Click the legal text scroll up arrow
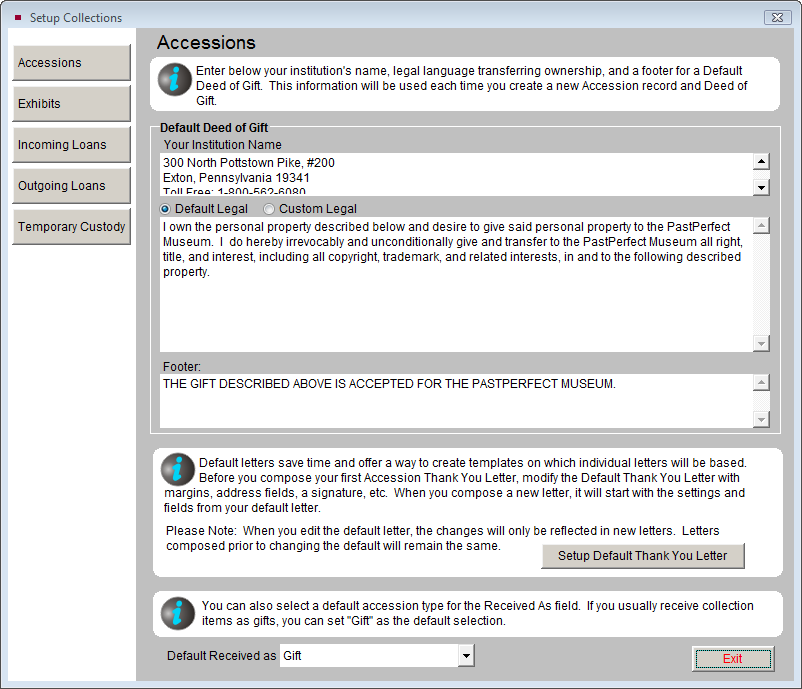Screen dimensions: 802x689 point(762,226)
